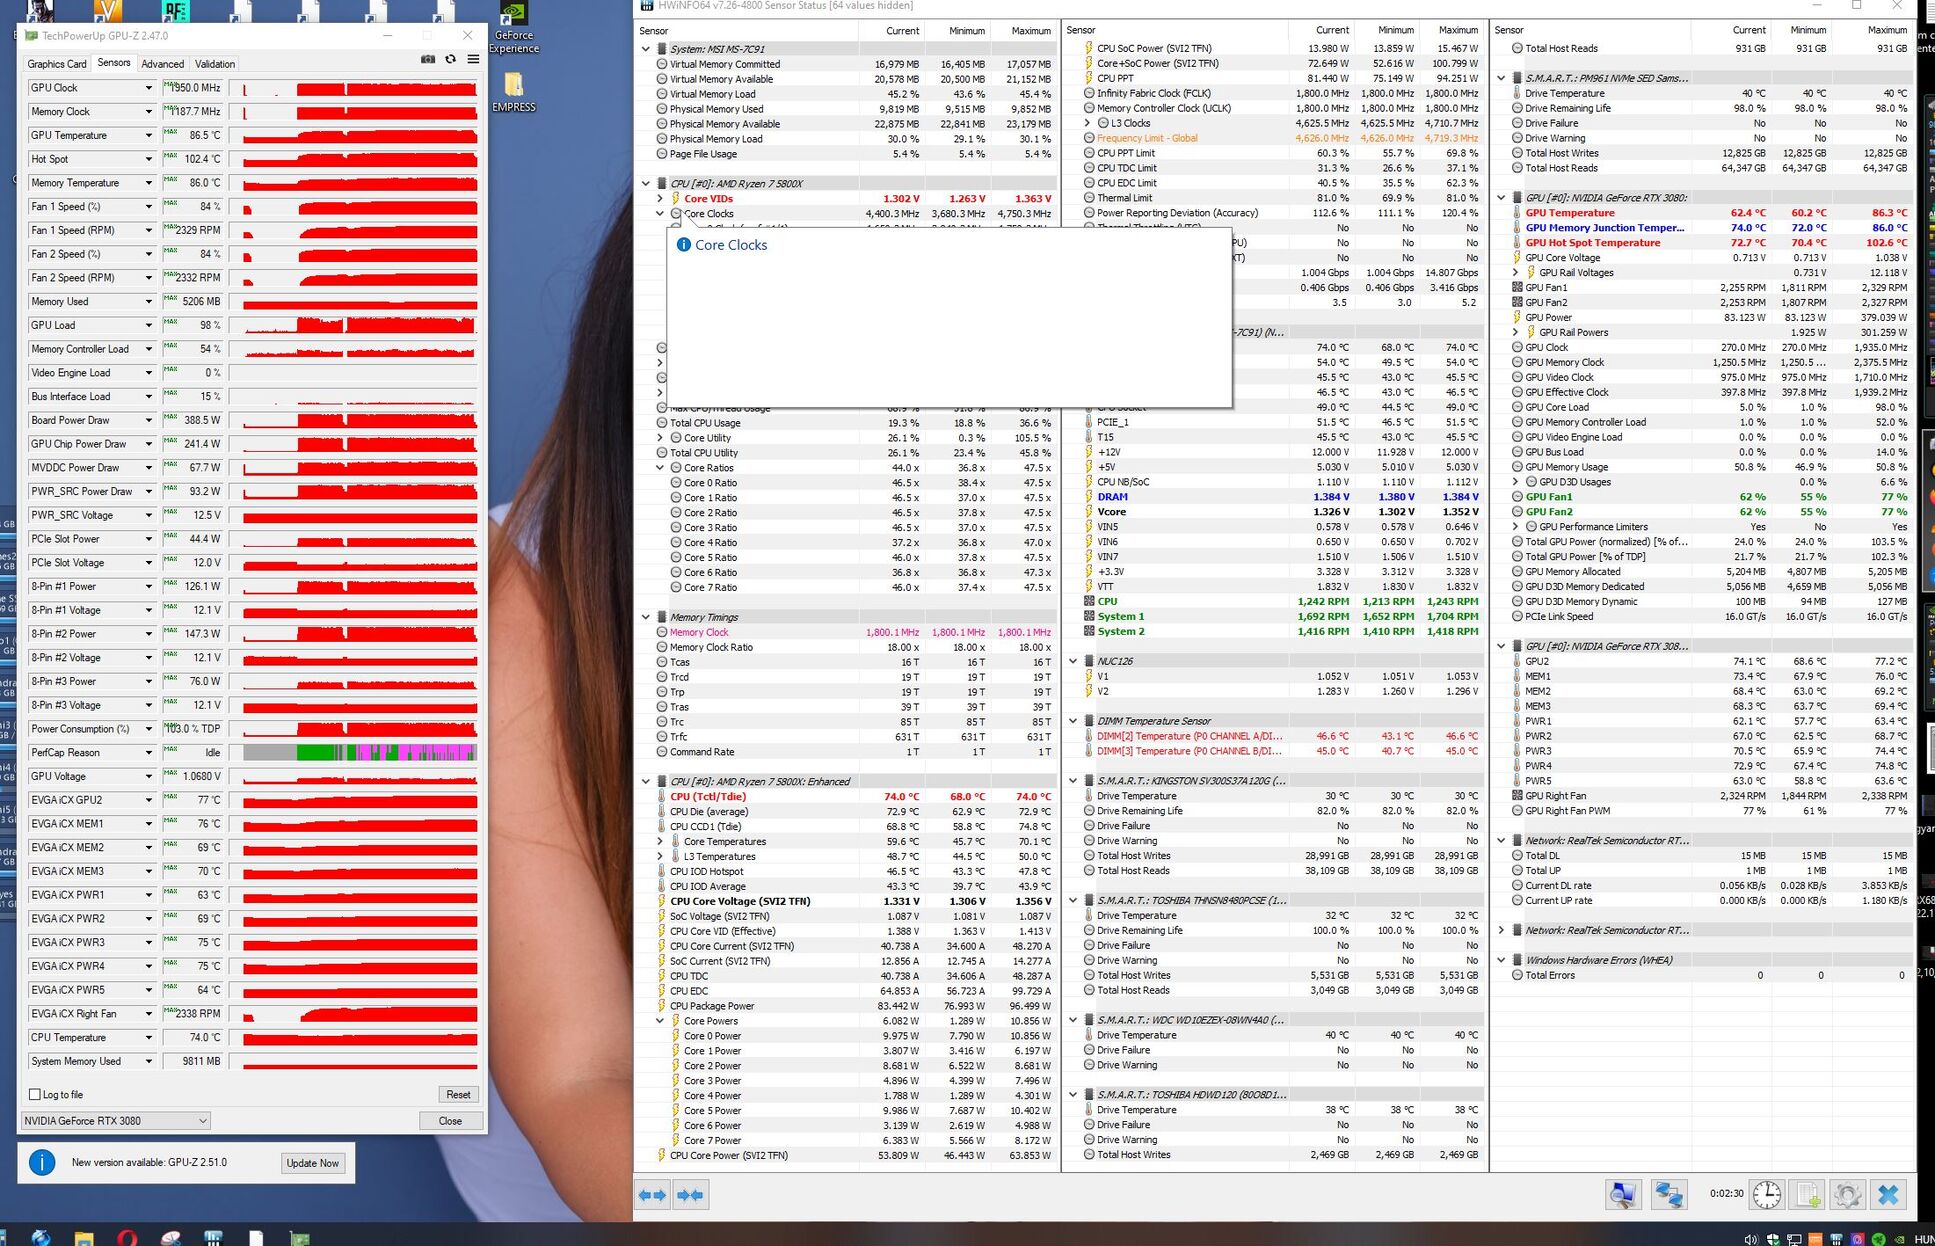The width and height of the screenshot is (1935, 1246).
Task: Click the GPU Clock 1950.0 MHz value field
Action: point(193,88)
